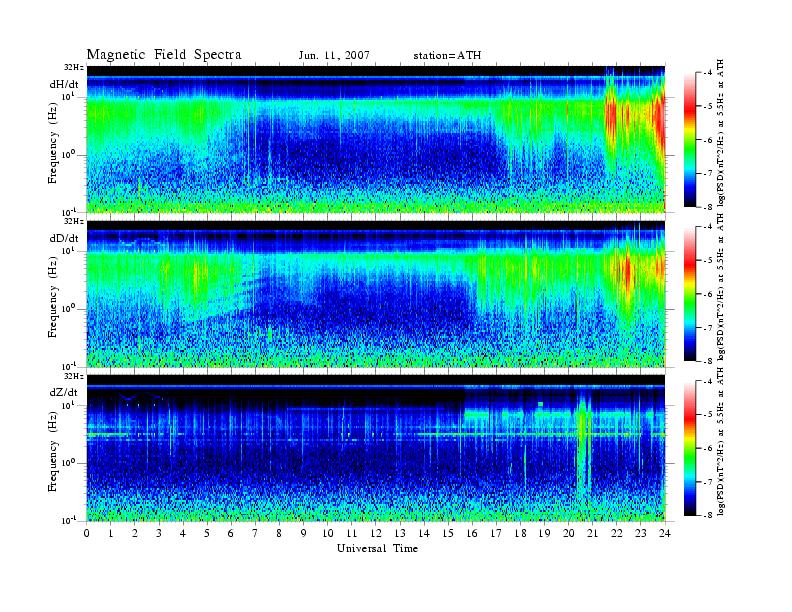Click hour 0 on time axis
This screenshot has width=792, height=612.
(87, 533)
